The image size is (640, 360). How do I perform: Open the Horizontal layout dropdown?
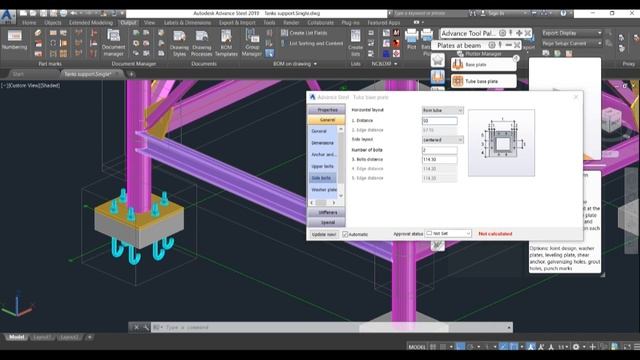(x=442, y=110)
